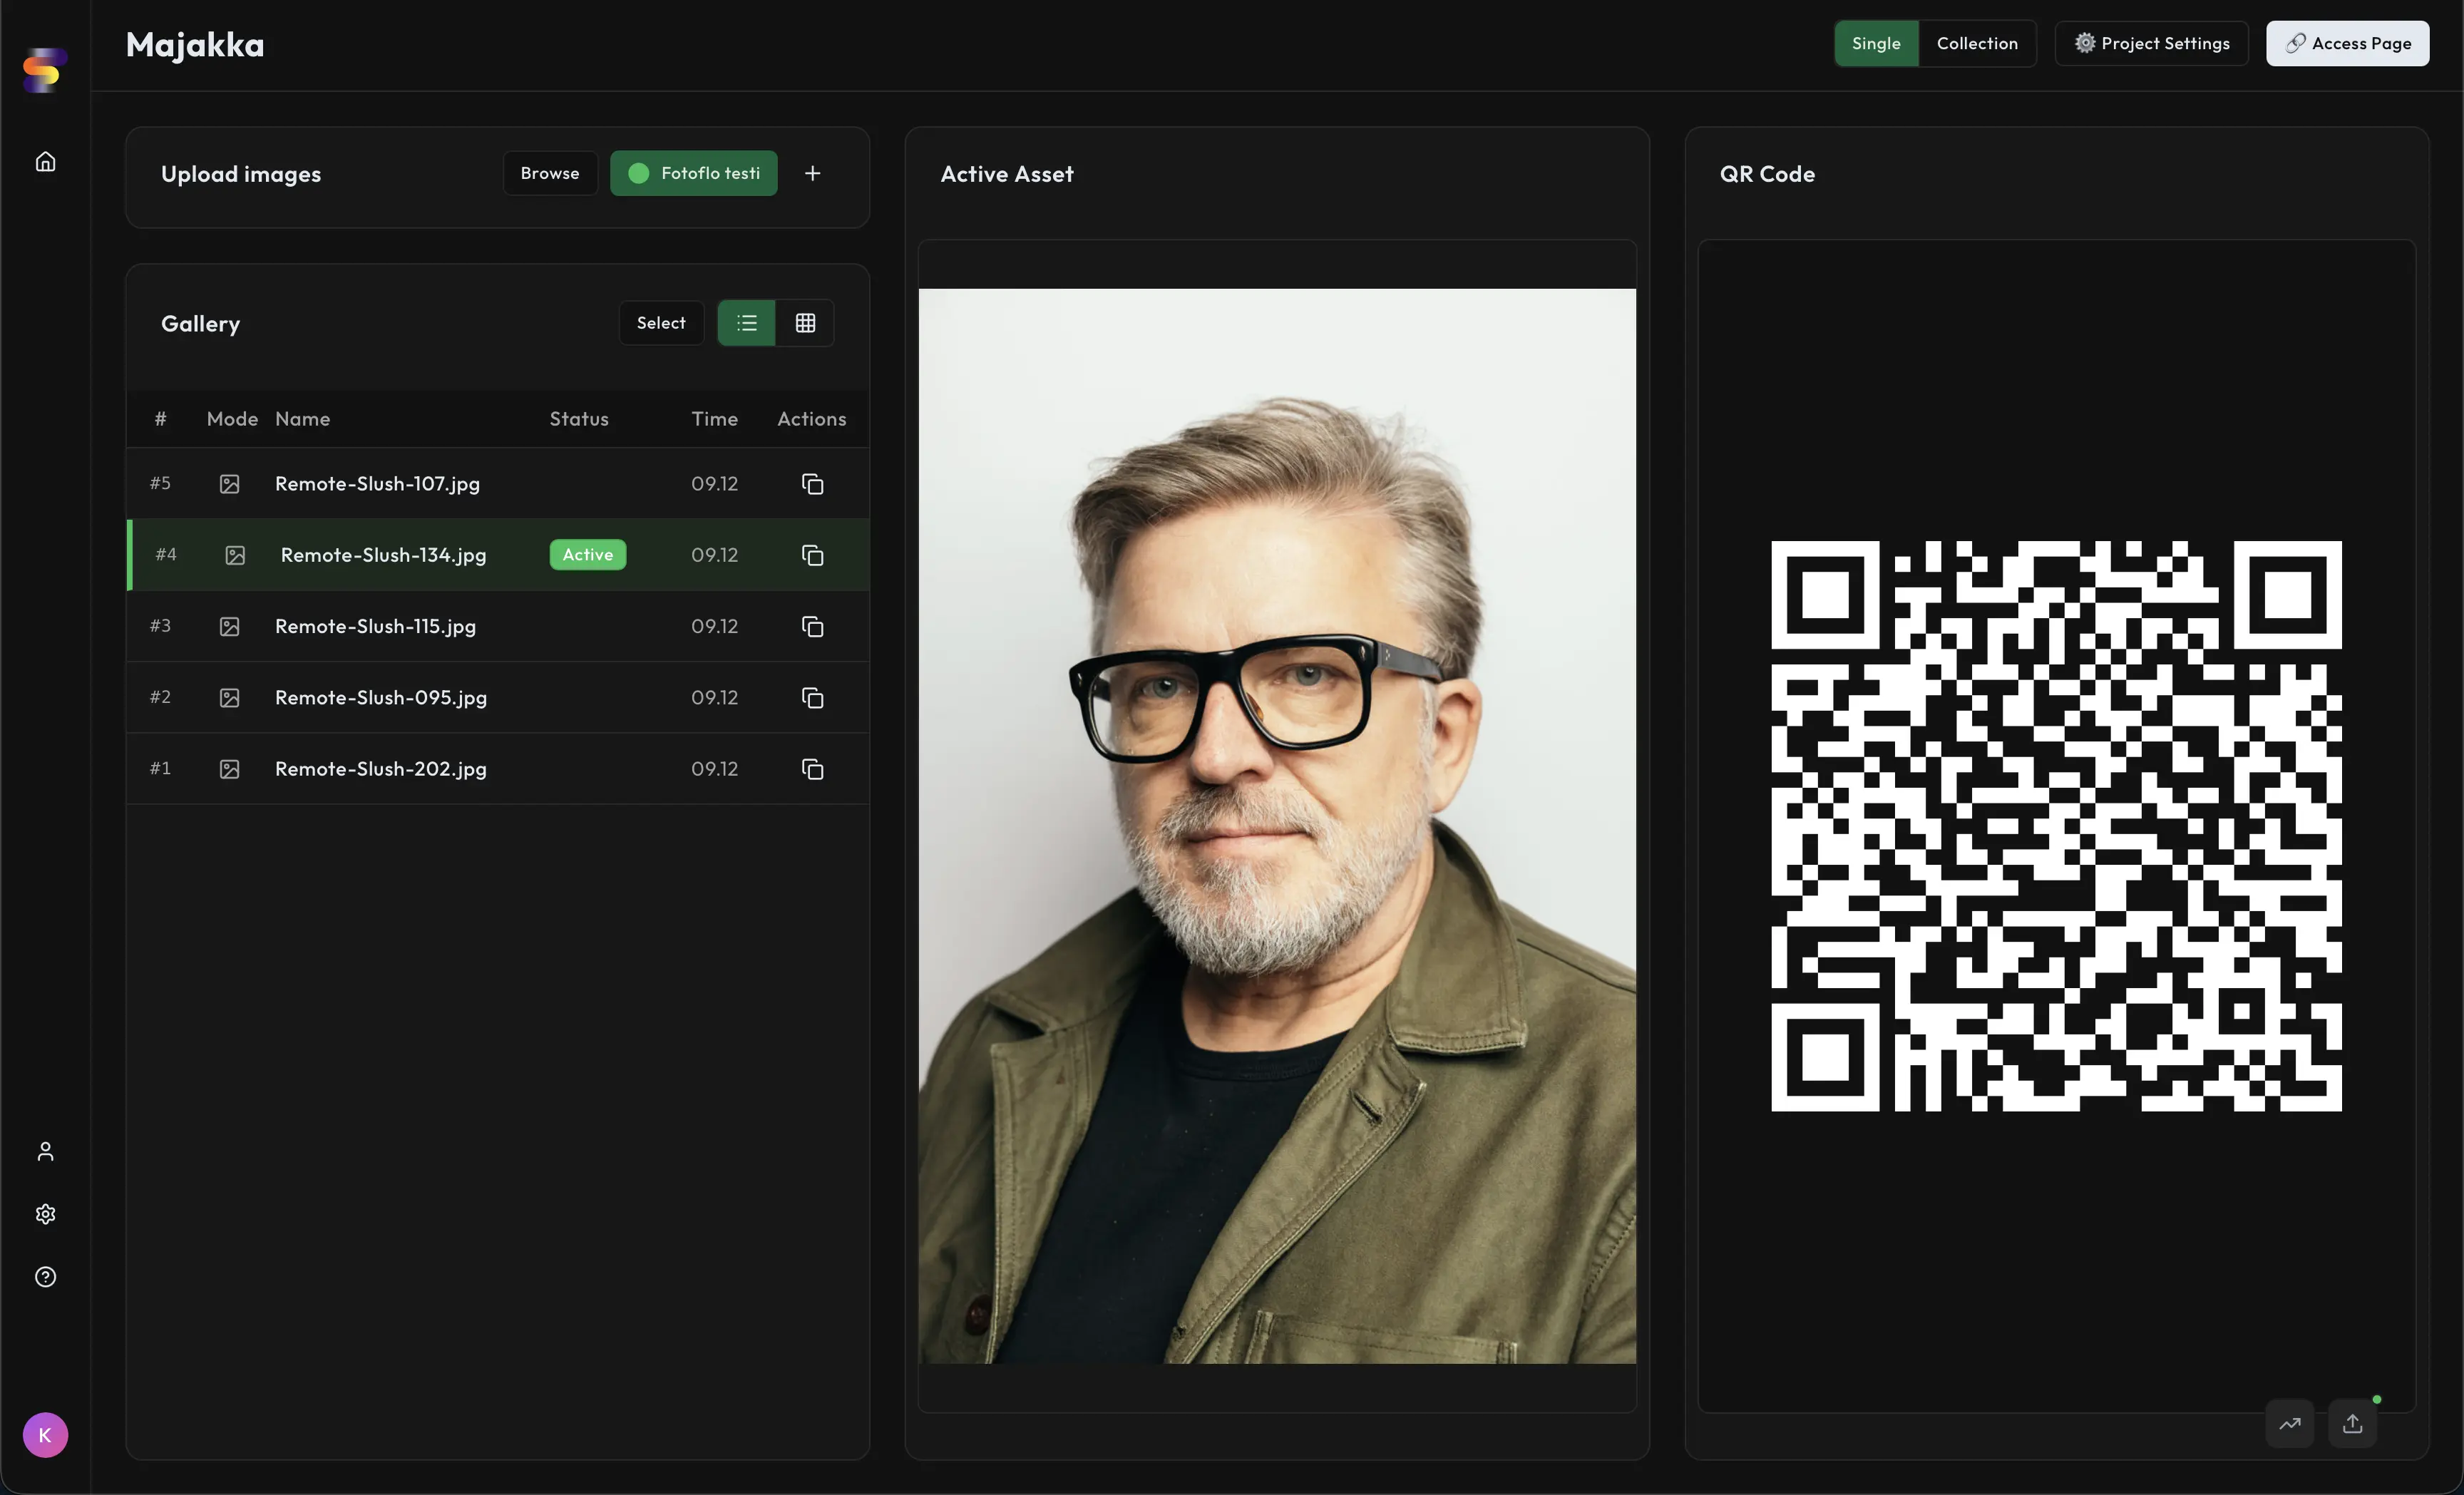Image resolution: width=2464 pixels, height=1495 pixels.
Task: Click the app logo in sidebar
Action: [45, 70]
